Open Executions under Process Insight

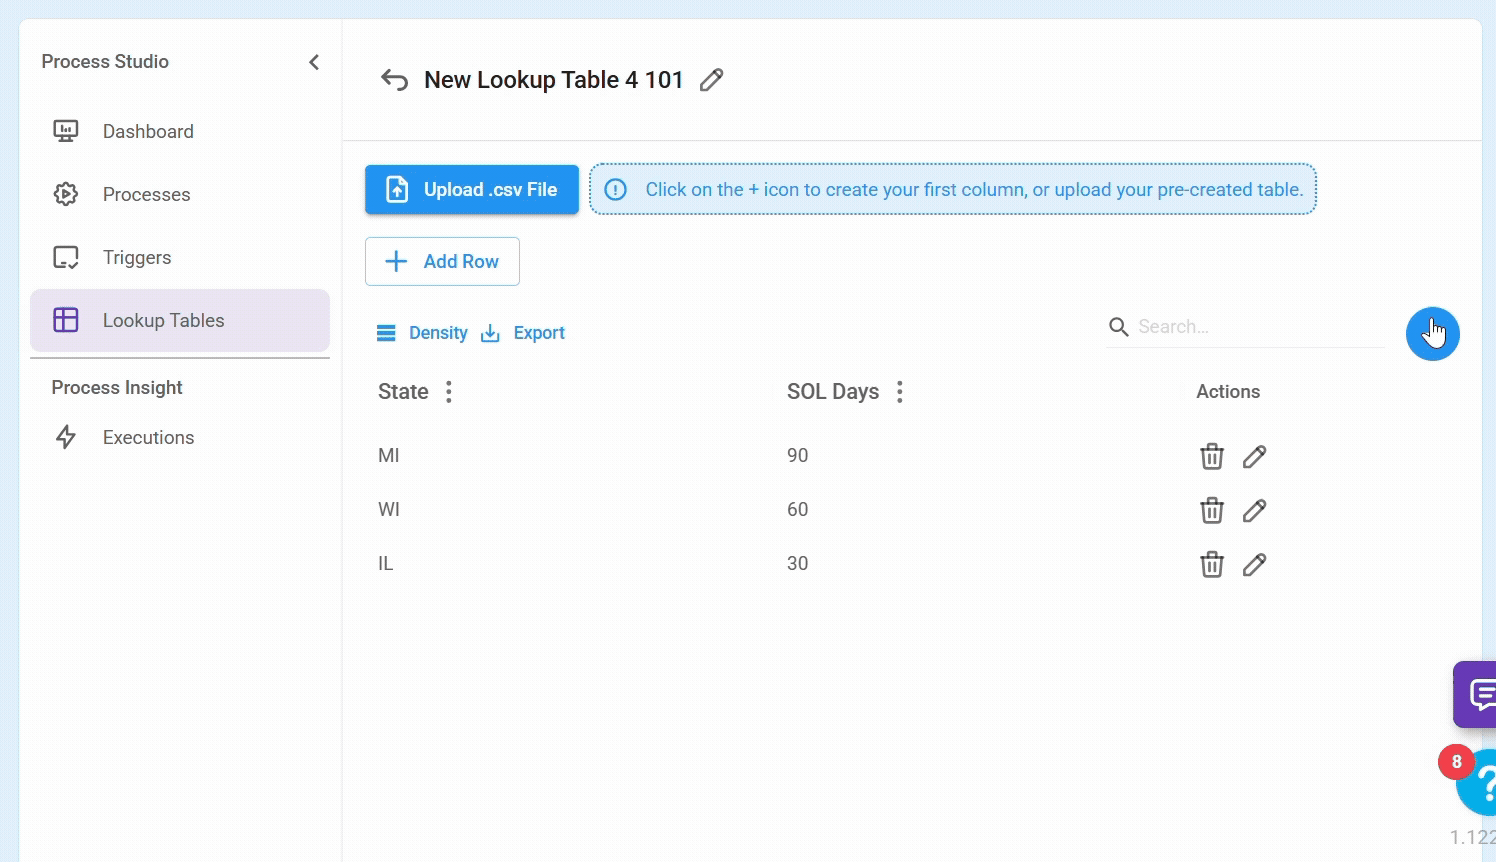coord(148,438)
